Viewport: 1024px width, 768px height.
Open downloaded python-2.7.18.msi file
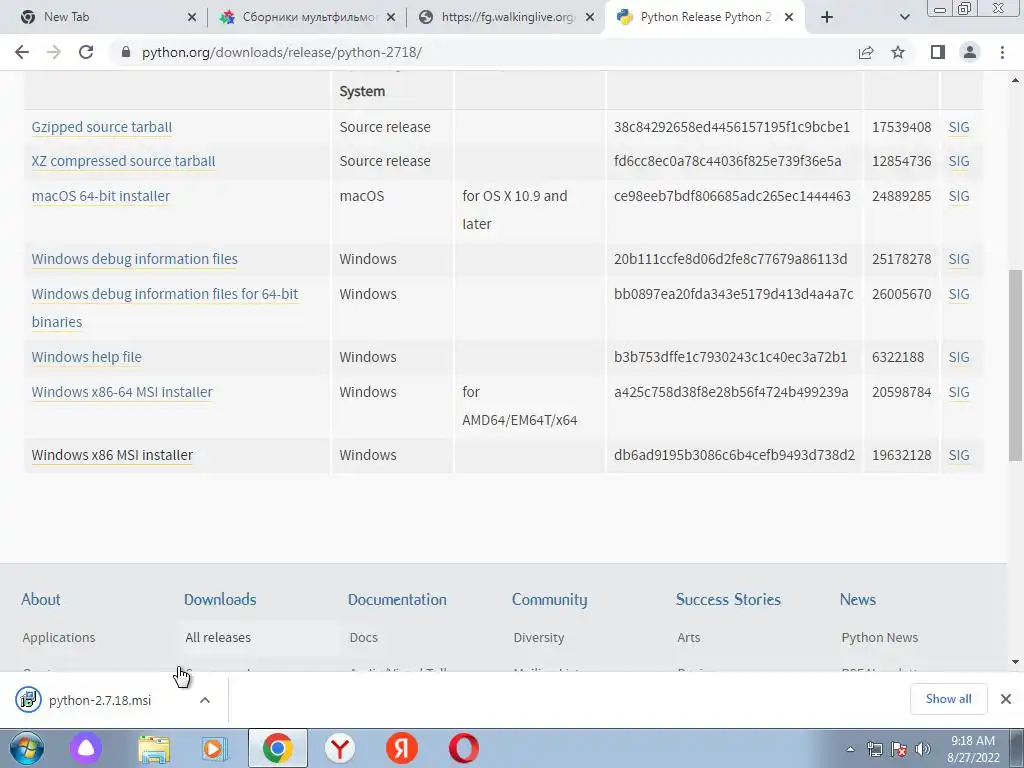pyautogui.click(x=99, y=700)
